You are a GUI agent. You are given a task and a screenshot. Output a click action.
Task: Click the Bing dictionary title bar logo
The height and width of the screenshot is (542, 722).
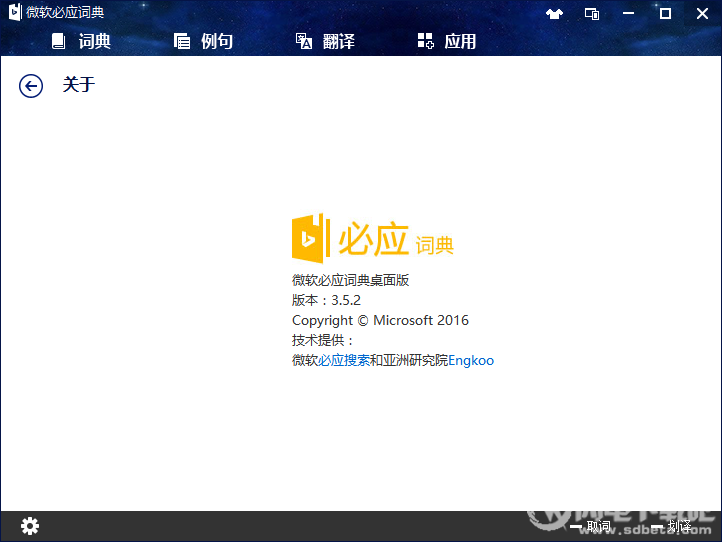point(15,12)
